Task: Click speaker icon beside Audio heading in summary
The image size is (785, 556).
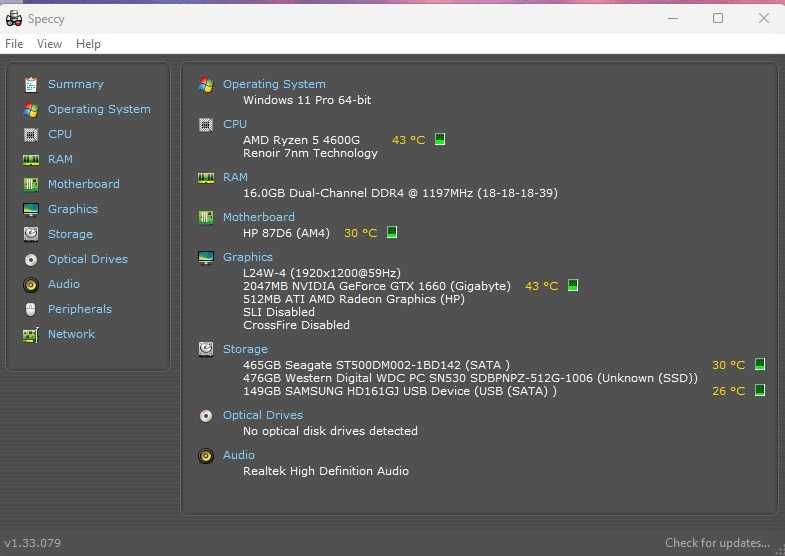Action: [x=206, y=456]
